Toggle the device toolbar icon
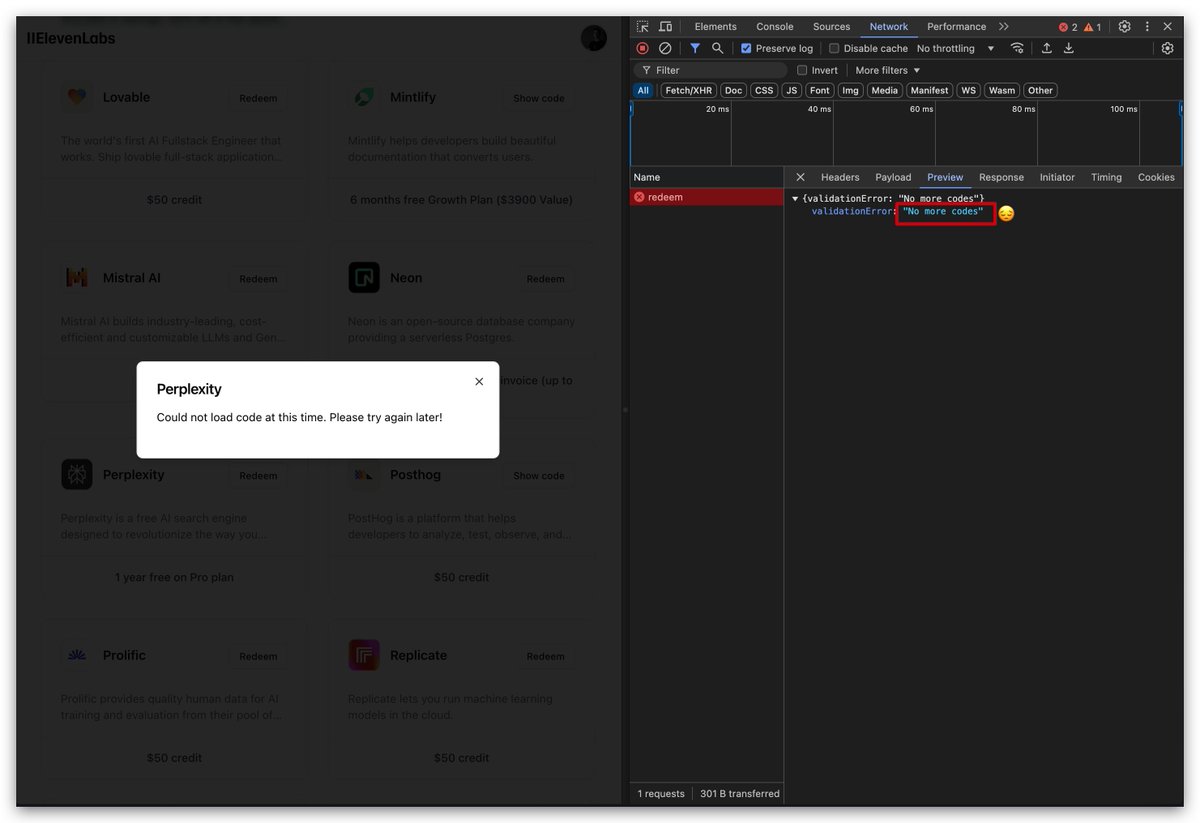 (665, 27)
